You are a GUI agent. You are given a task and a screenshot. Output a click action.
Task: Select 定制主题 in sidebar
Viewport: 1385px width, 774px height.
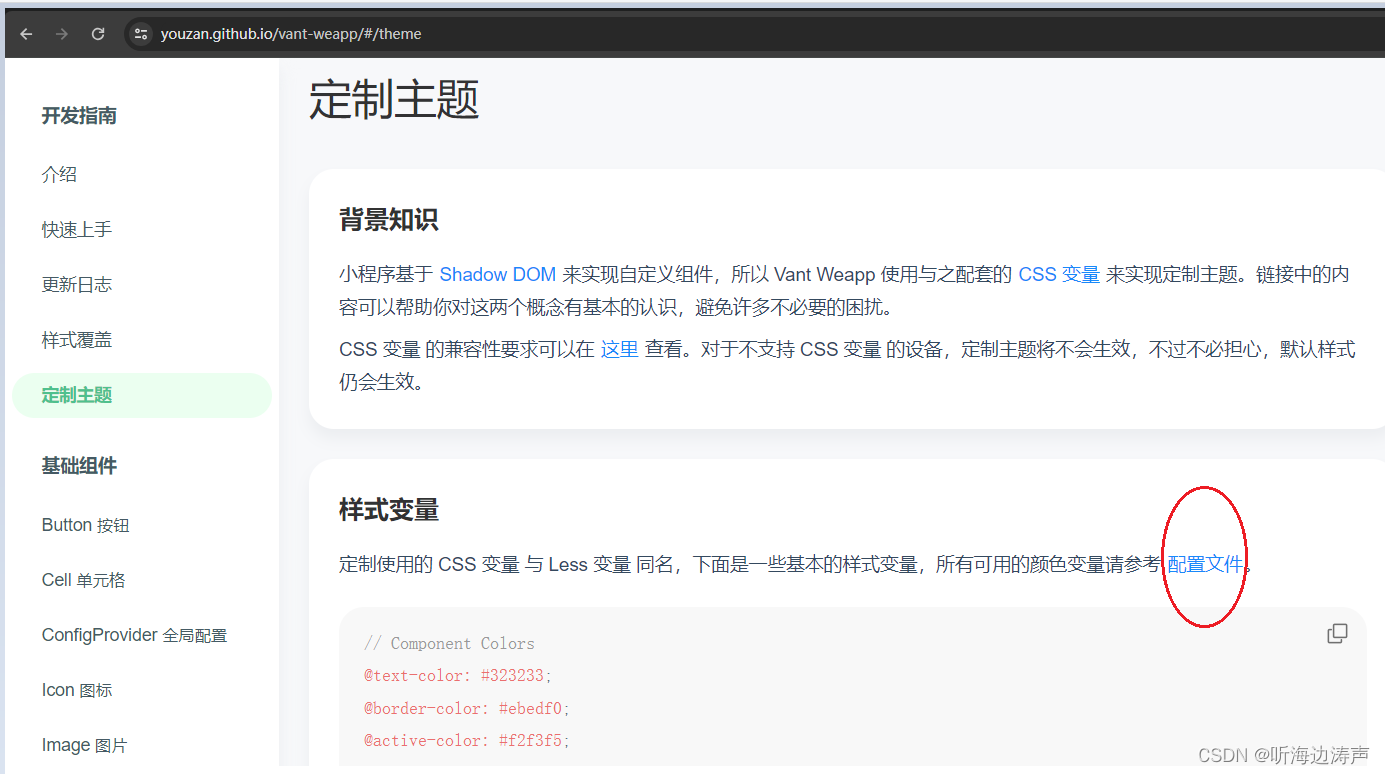pos(142,395)
